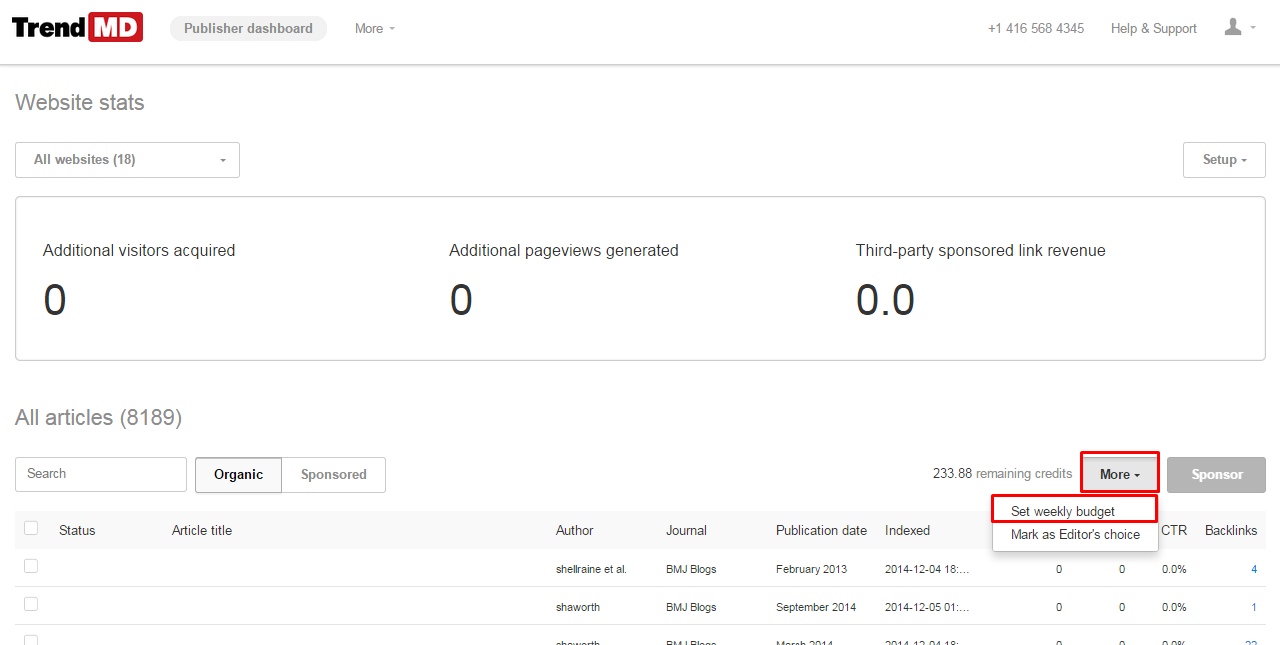Toggle the select-all articles checkbox in header
Viewport: 1280px width, 645px height.
point(31,529)
